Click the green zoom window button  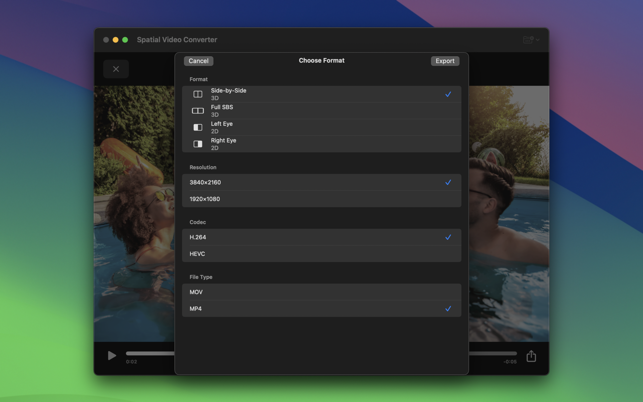click(125, 40)
